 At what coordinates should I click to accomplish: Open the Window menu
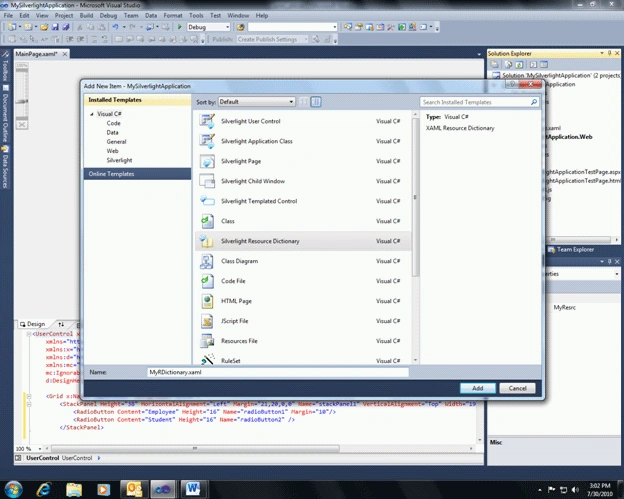(x=238, y=16)
